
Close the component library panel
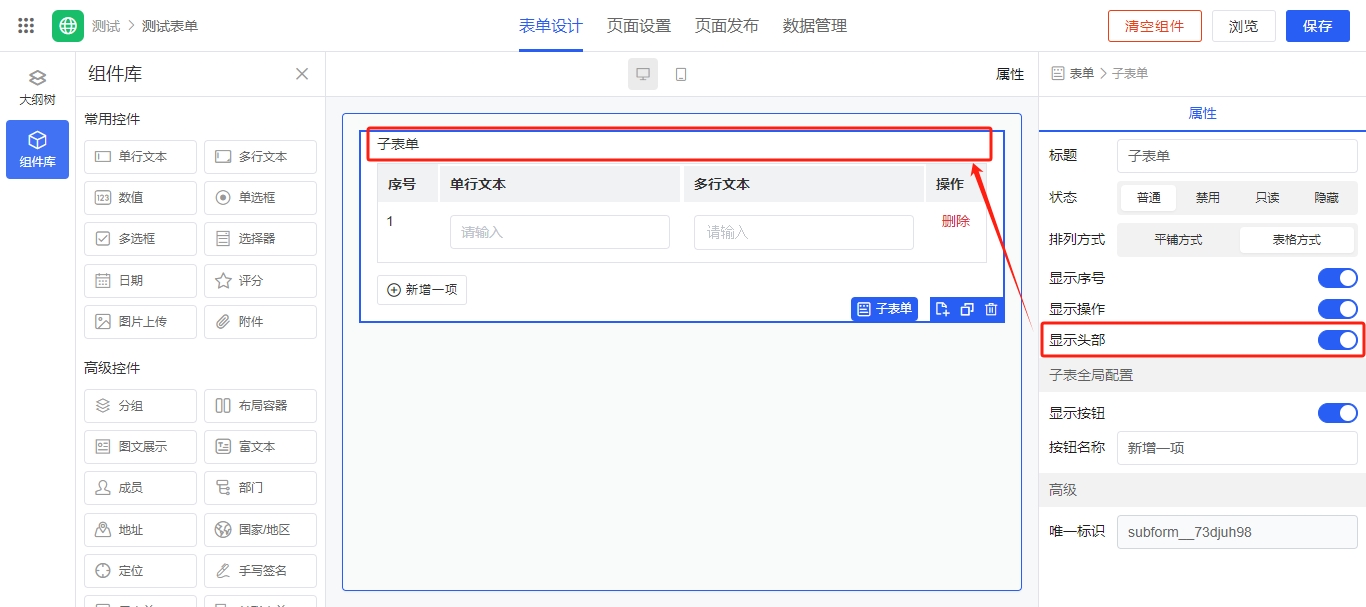302,74
